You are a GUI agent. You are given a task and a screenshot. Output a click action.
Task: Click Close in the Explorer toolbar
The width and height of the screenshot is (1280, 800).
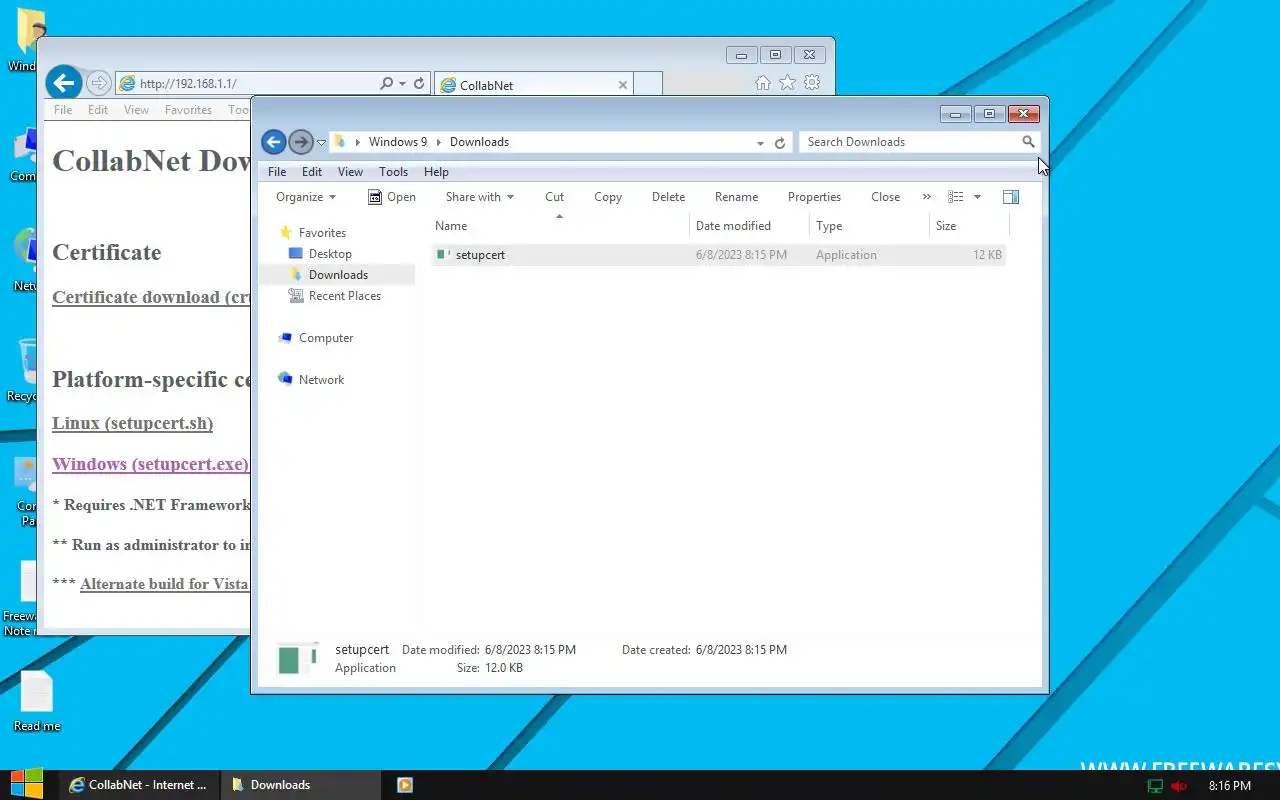pos(885,197)
